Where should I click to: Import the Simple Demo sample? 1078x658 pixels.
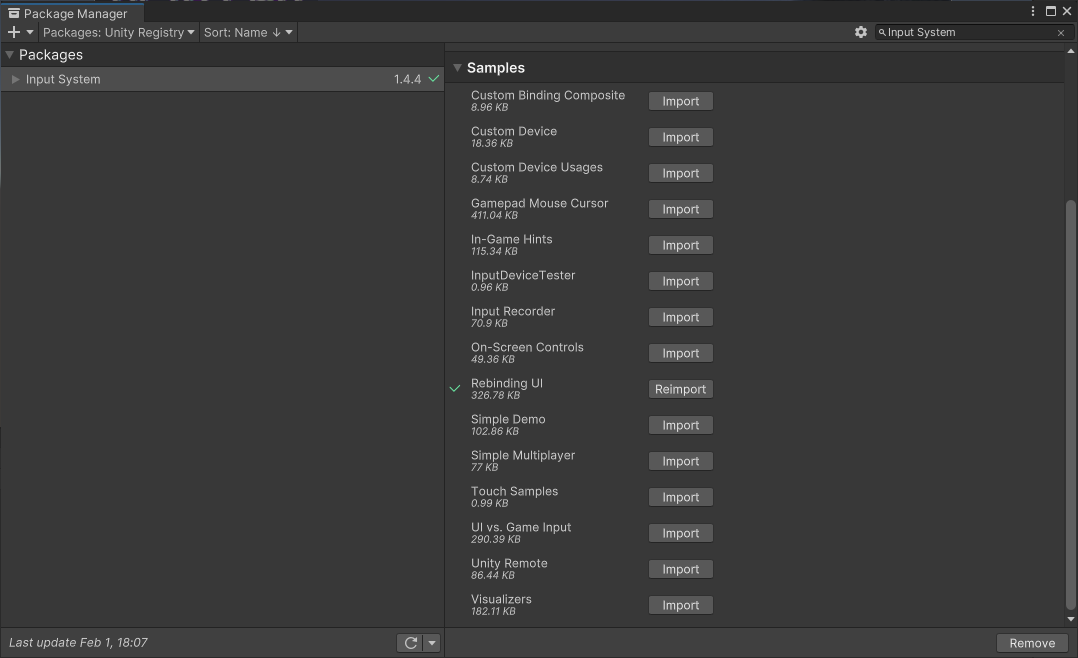click(x=681, y=425)
